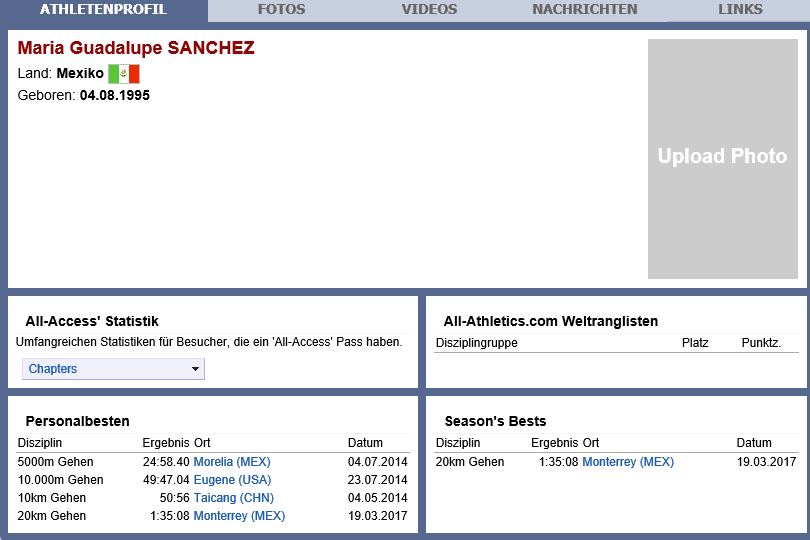Select birth date 04.08.1995
Image resolution: width=810 pixels, height=540 pixels.
pyautogui.click(x=115, y=96)
